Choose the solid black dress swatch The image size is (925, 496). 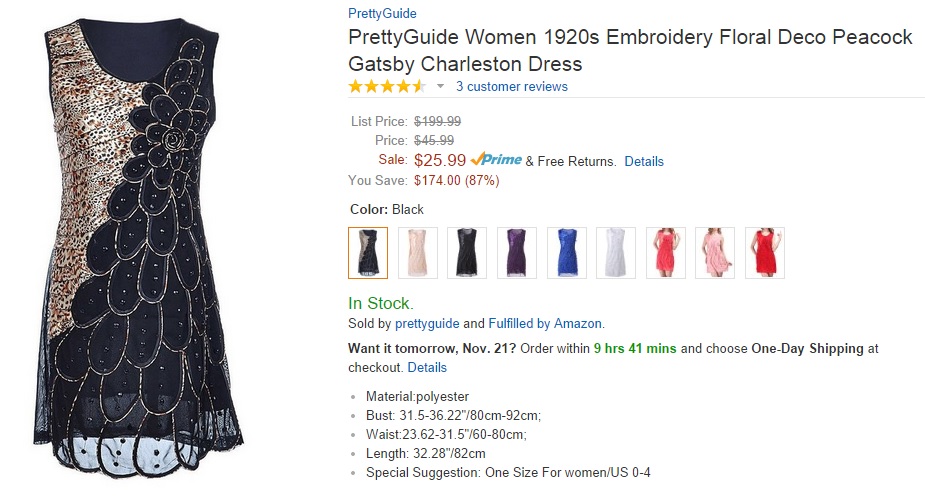(x=467, y=252)
